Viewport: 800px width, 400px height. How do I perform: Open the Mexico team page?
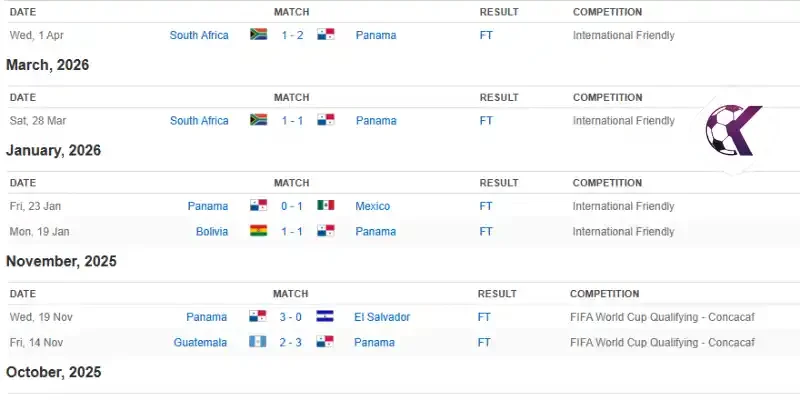point(372,206)
